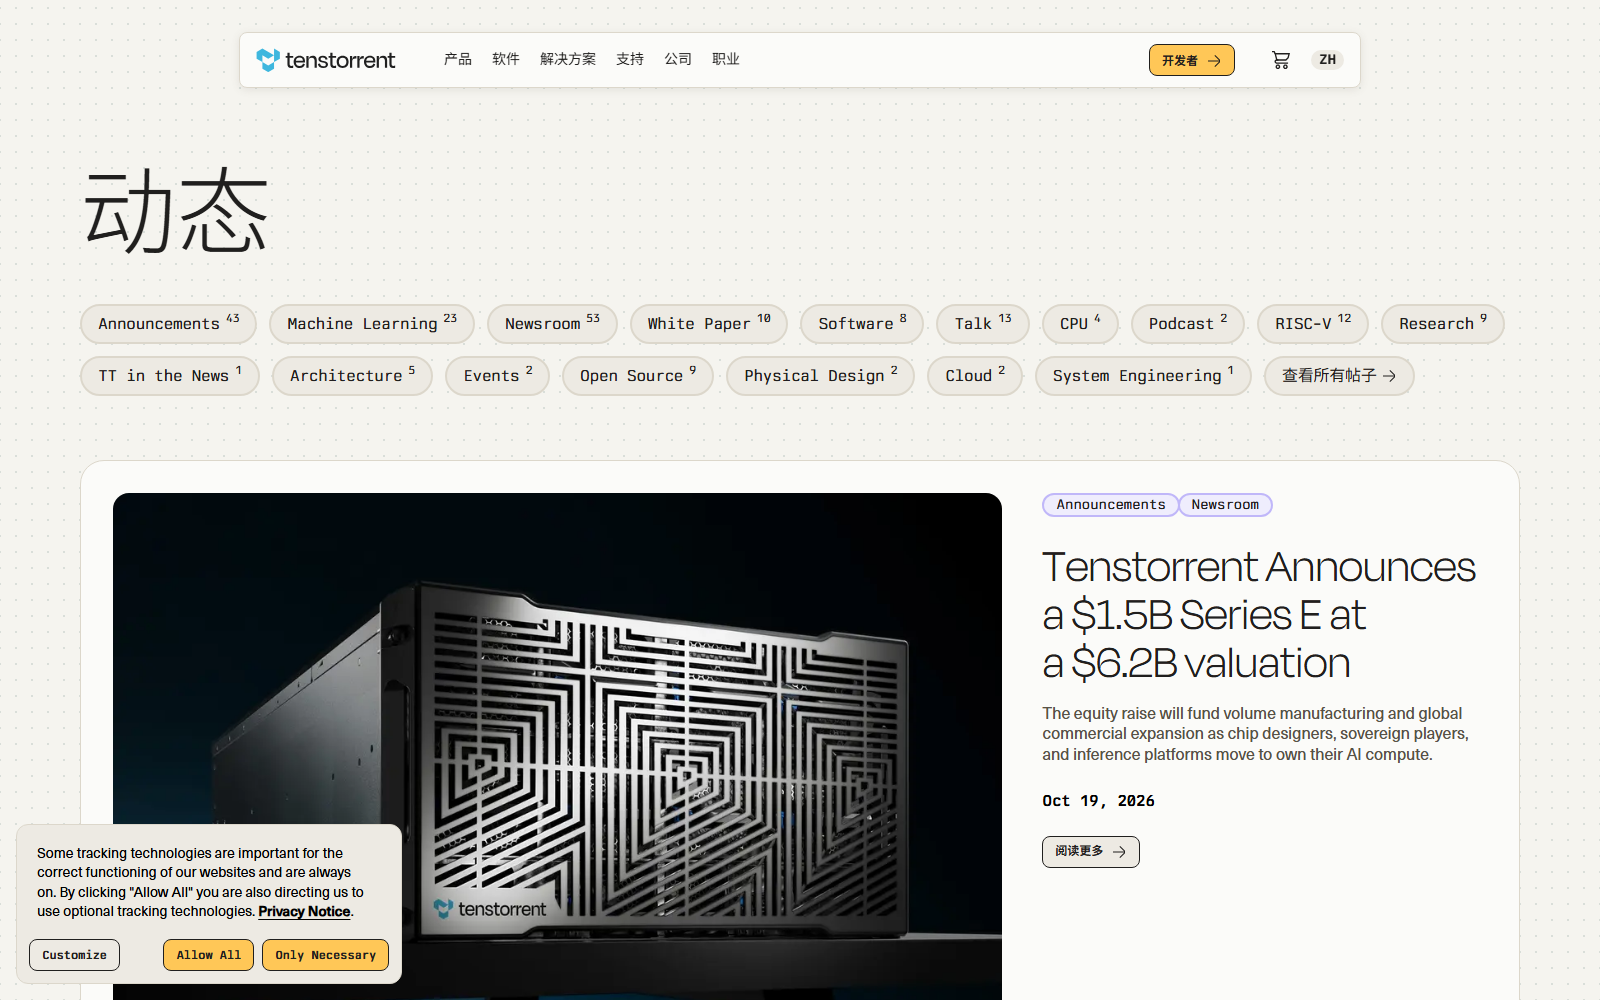This screenshot has height=1000, width=1600.
Task: Click the Announcements label on featured article
Action: 1111,505
